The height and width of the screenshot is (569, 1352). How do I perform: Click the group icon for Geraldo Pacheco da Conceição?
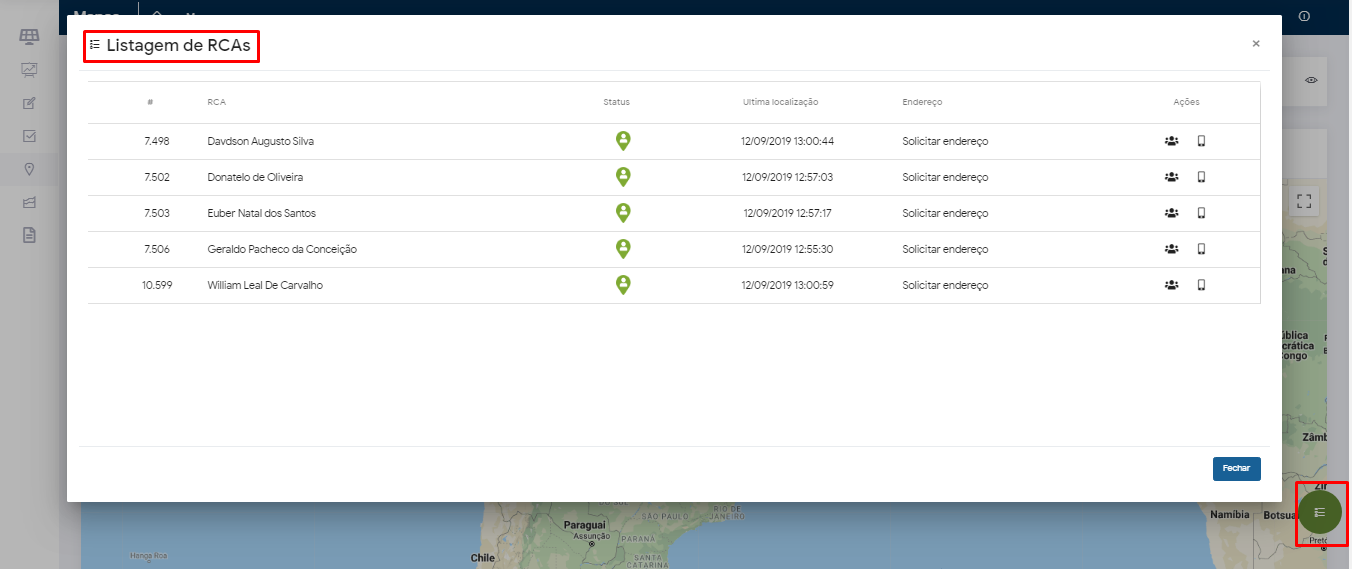[x=1171, y=249]
